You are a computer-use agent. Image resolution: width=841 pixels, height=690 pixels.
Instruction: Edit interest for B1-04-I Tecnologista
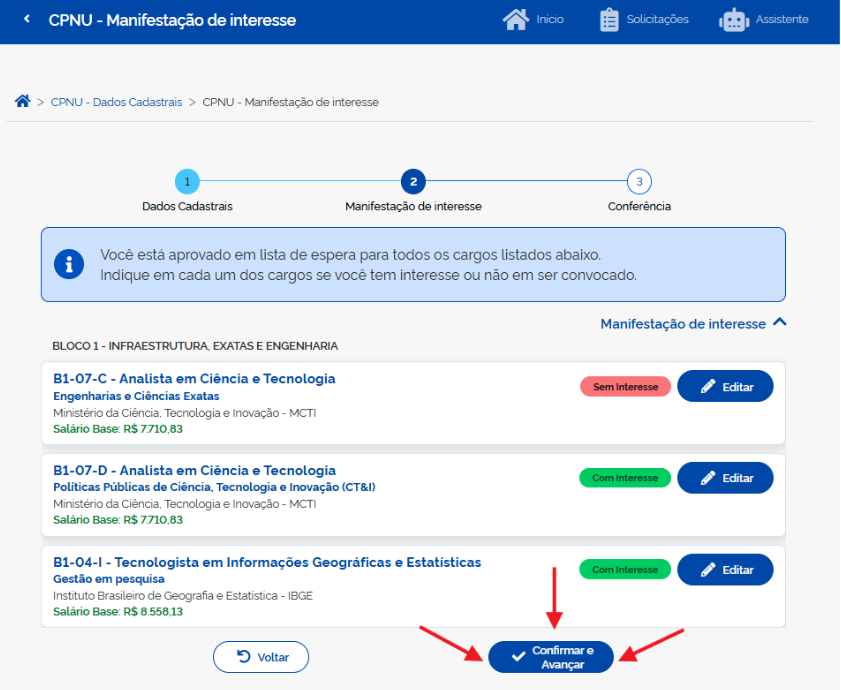(x=725, y=570)
